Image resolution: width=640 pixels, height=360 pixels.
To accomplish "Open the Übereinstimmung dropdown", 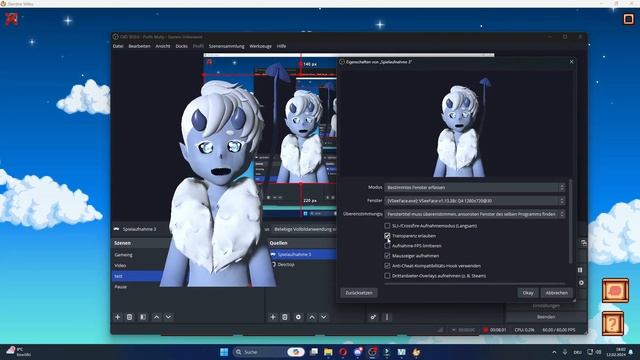I will tap(475, 214).
